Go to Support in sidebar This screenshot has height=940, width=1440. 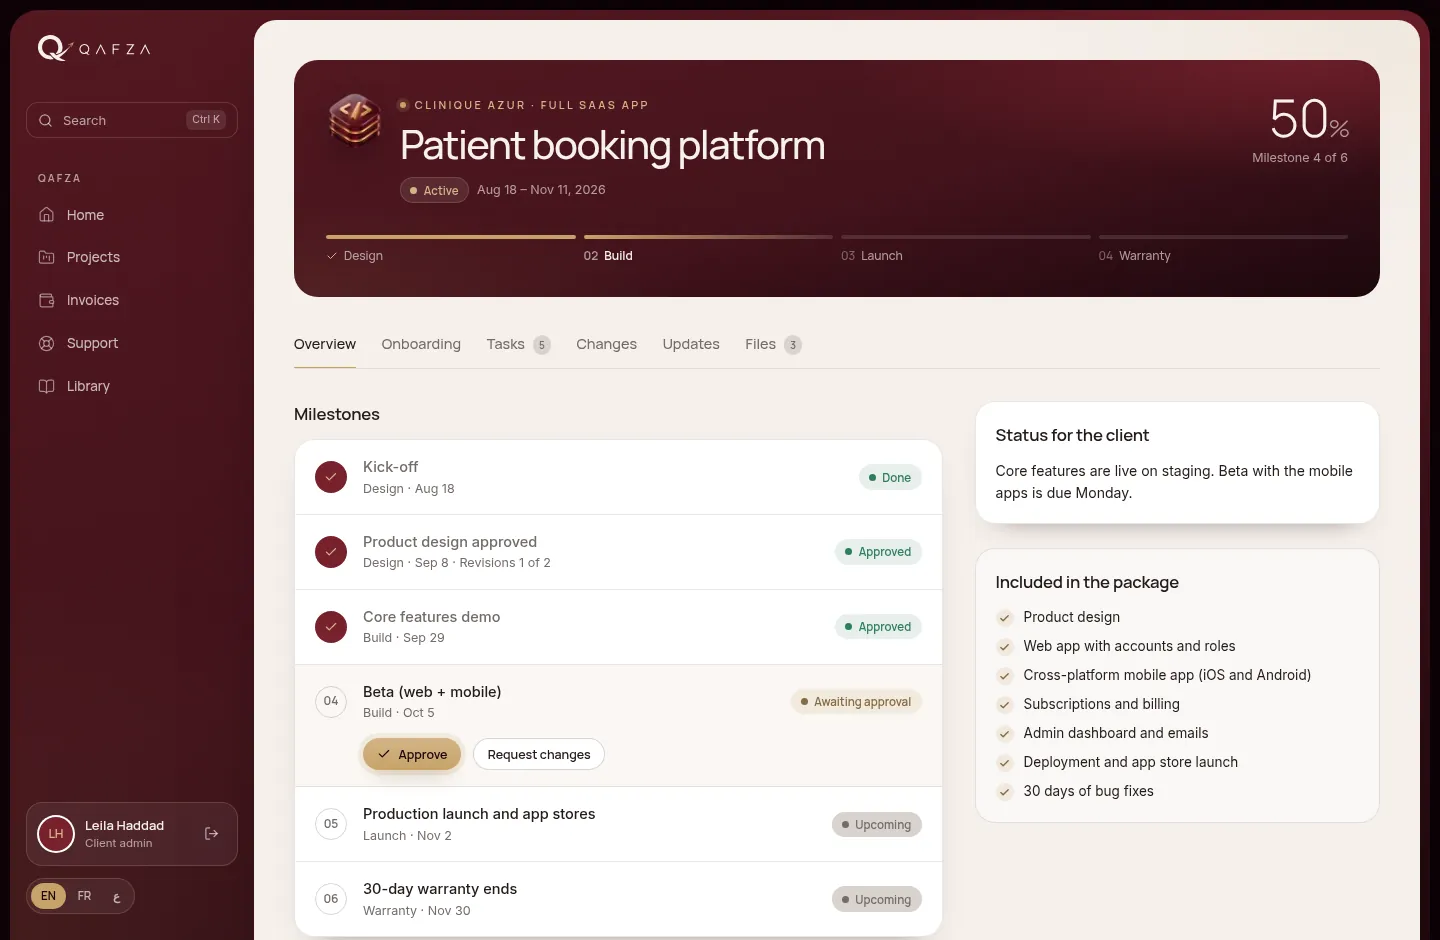point(132,343)
